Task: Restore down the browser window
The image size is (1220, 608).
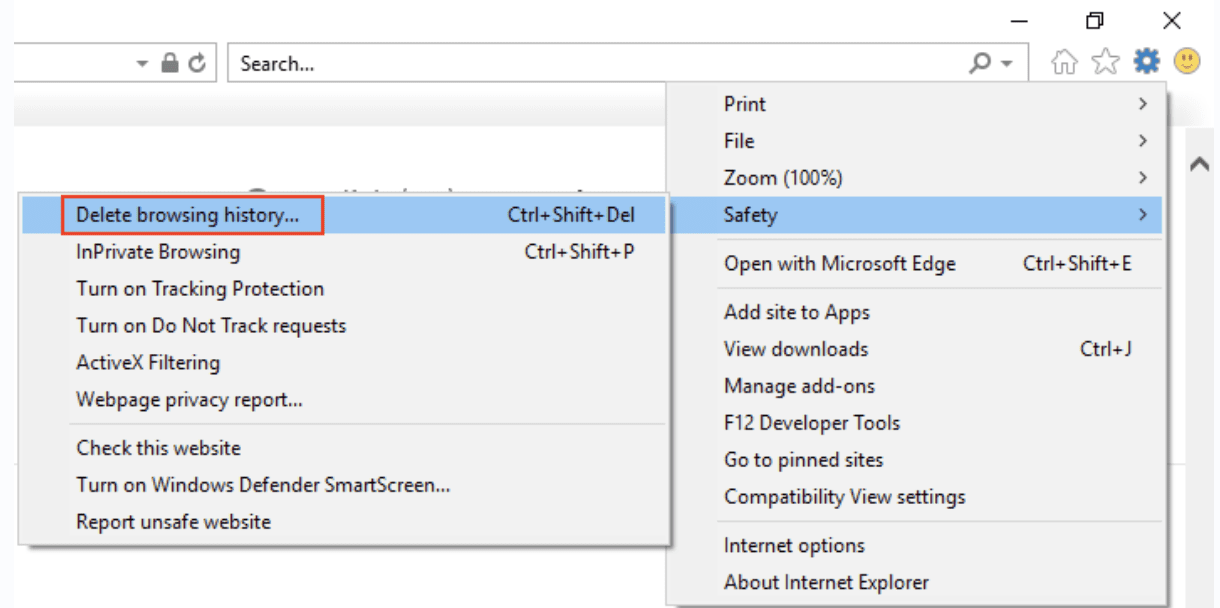Action: [1095, 20]
